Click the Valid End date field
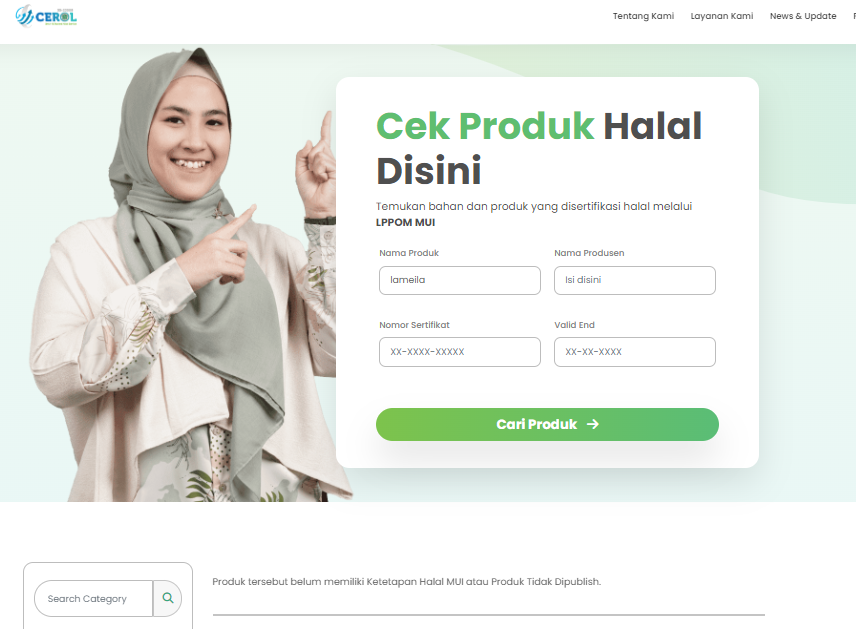 click(635, 352)
